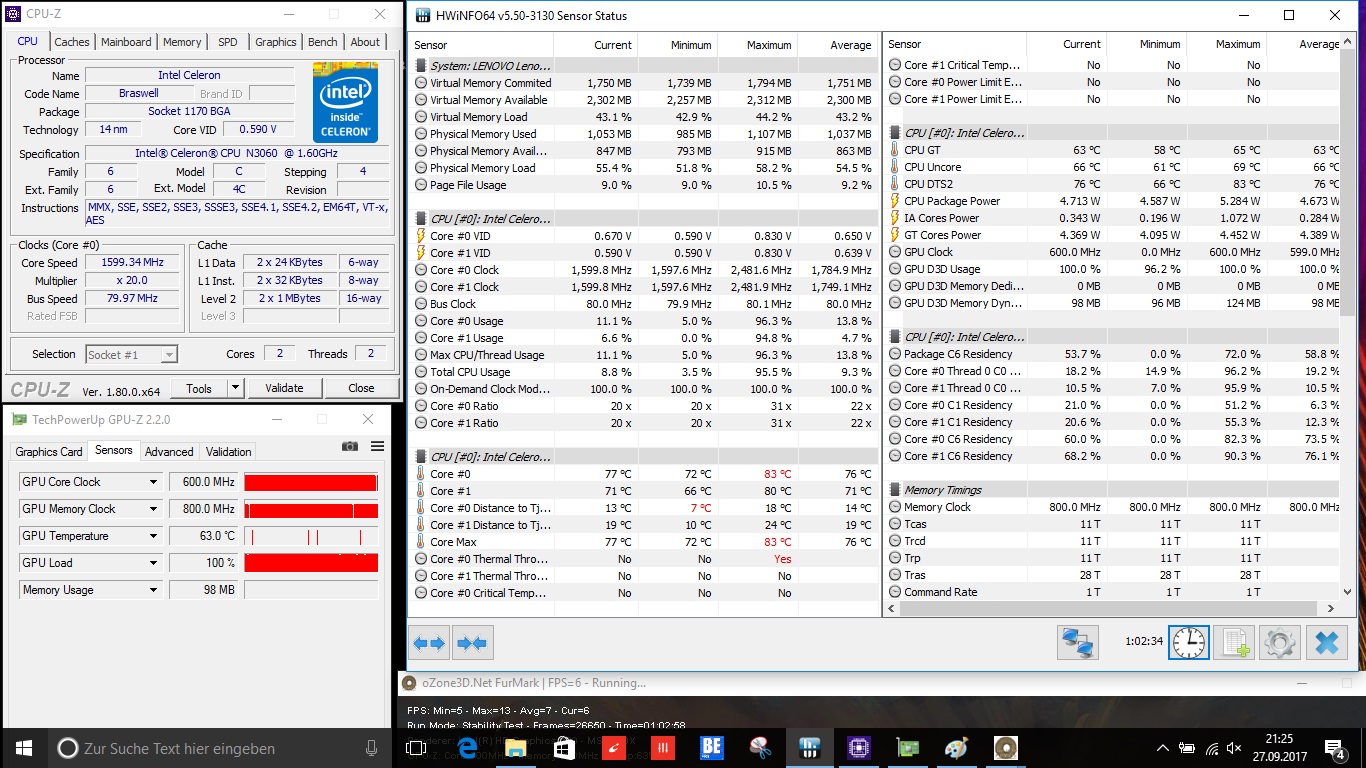This screenshot has height=768, width=1366.
Task: Click the Close button in CPU-Z
Action: [361, 388]
